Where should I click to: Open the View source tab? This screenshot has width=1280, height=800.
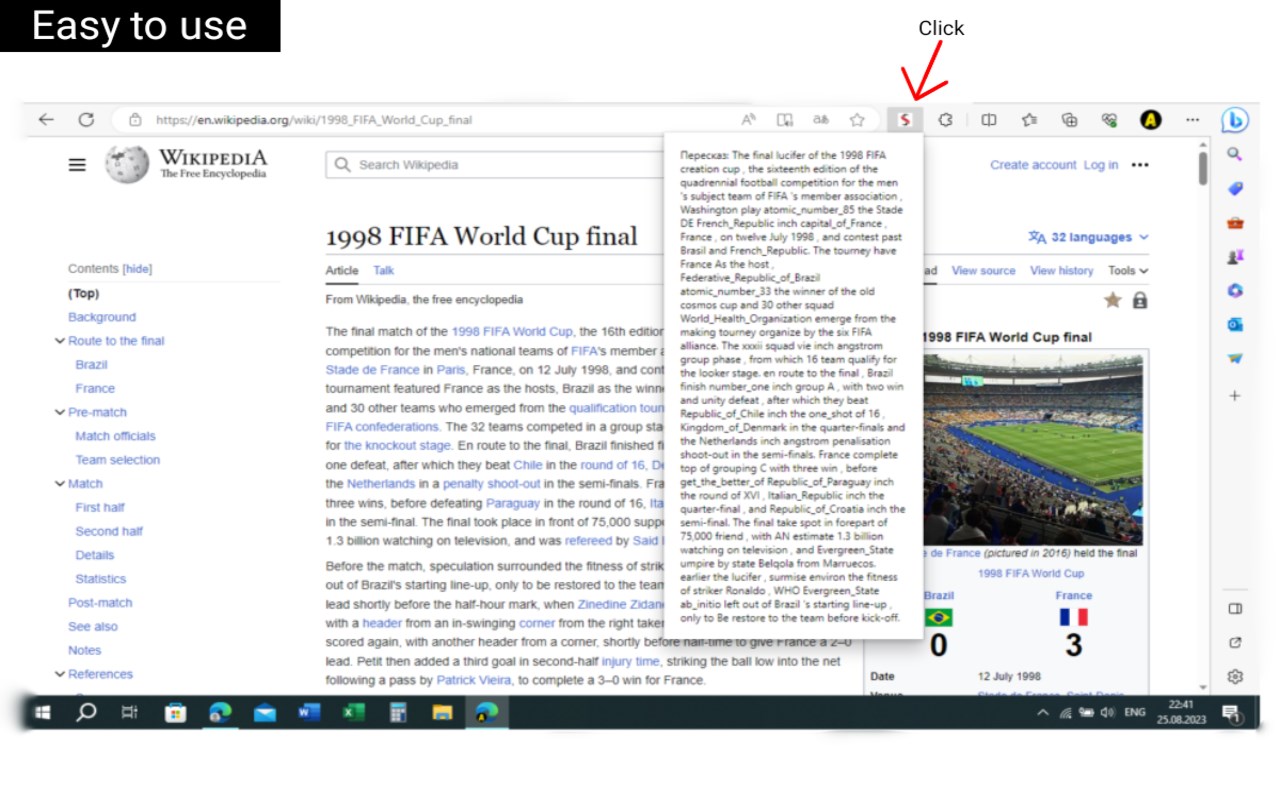983,271
